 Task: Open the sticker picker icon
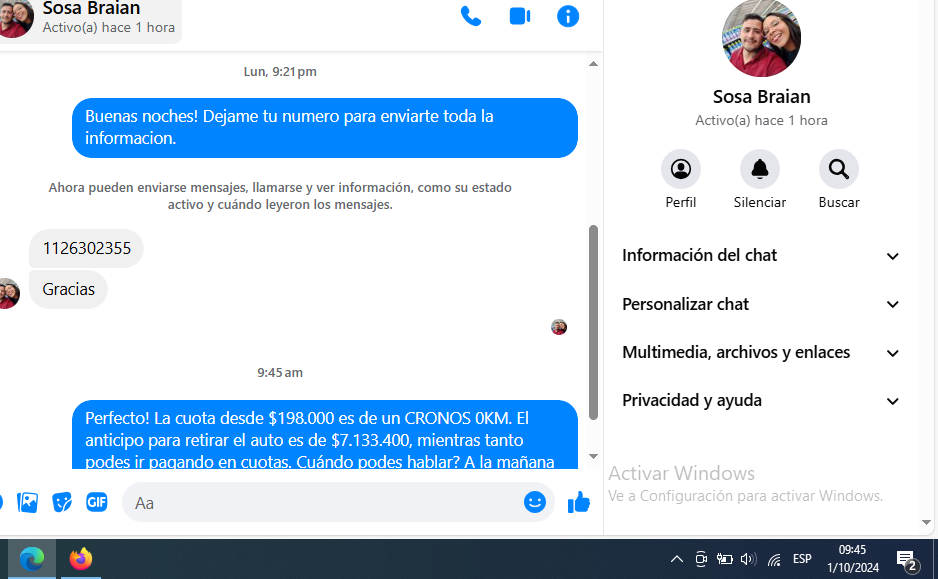(x=62, y=502)
